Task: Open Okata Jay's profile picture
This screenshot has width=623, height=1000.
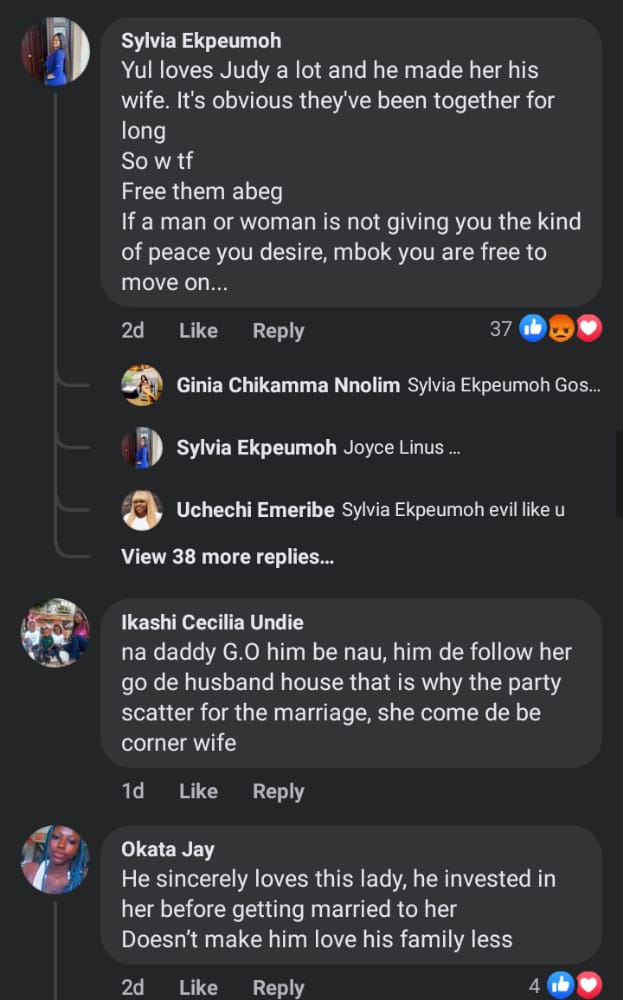Action: [56, 859]
